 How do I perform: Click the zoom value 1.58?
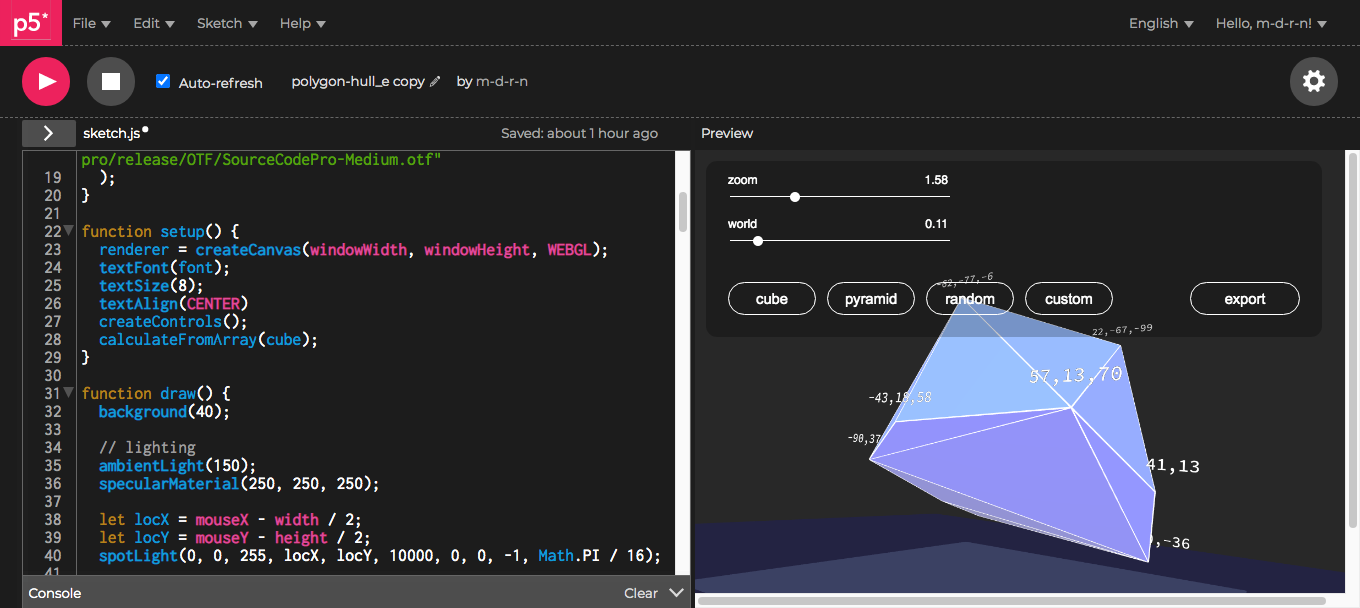936,180
